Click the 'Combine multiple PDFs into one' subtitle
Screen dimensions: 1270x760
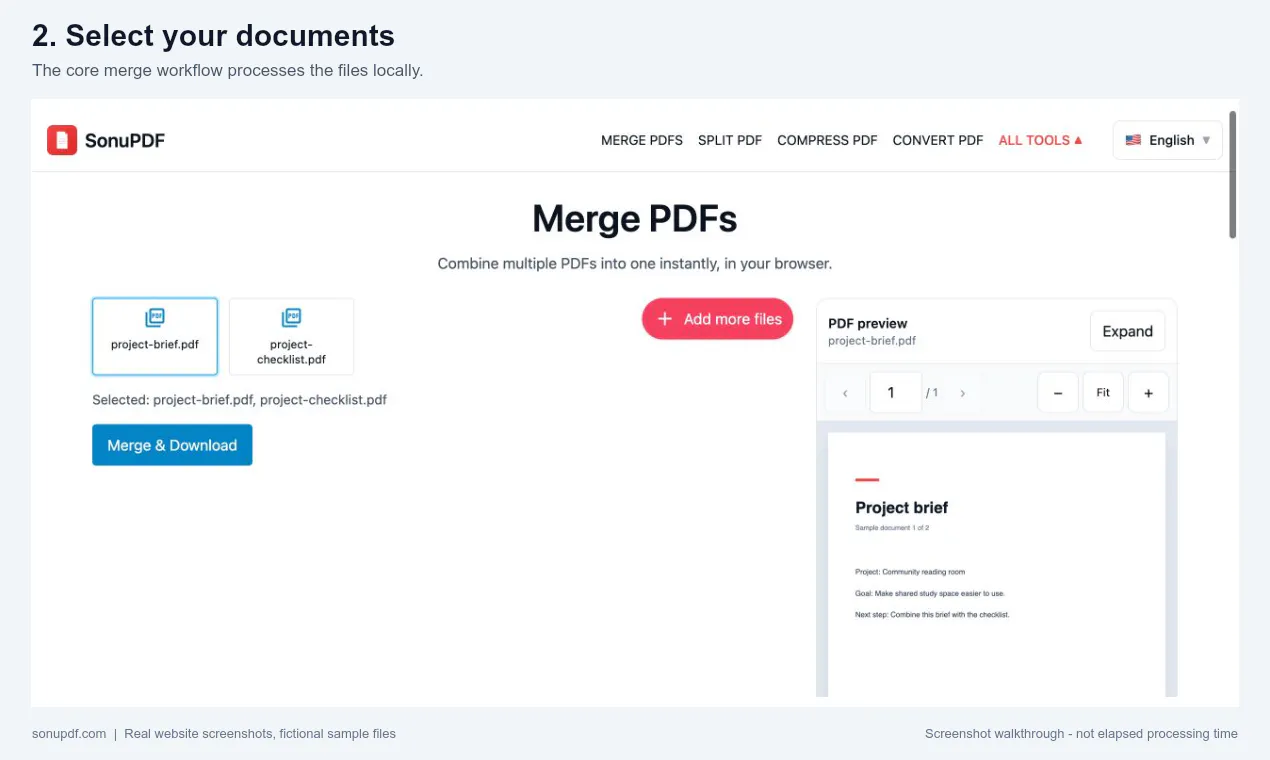click(x=635, y=264)
